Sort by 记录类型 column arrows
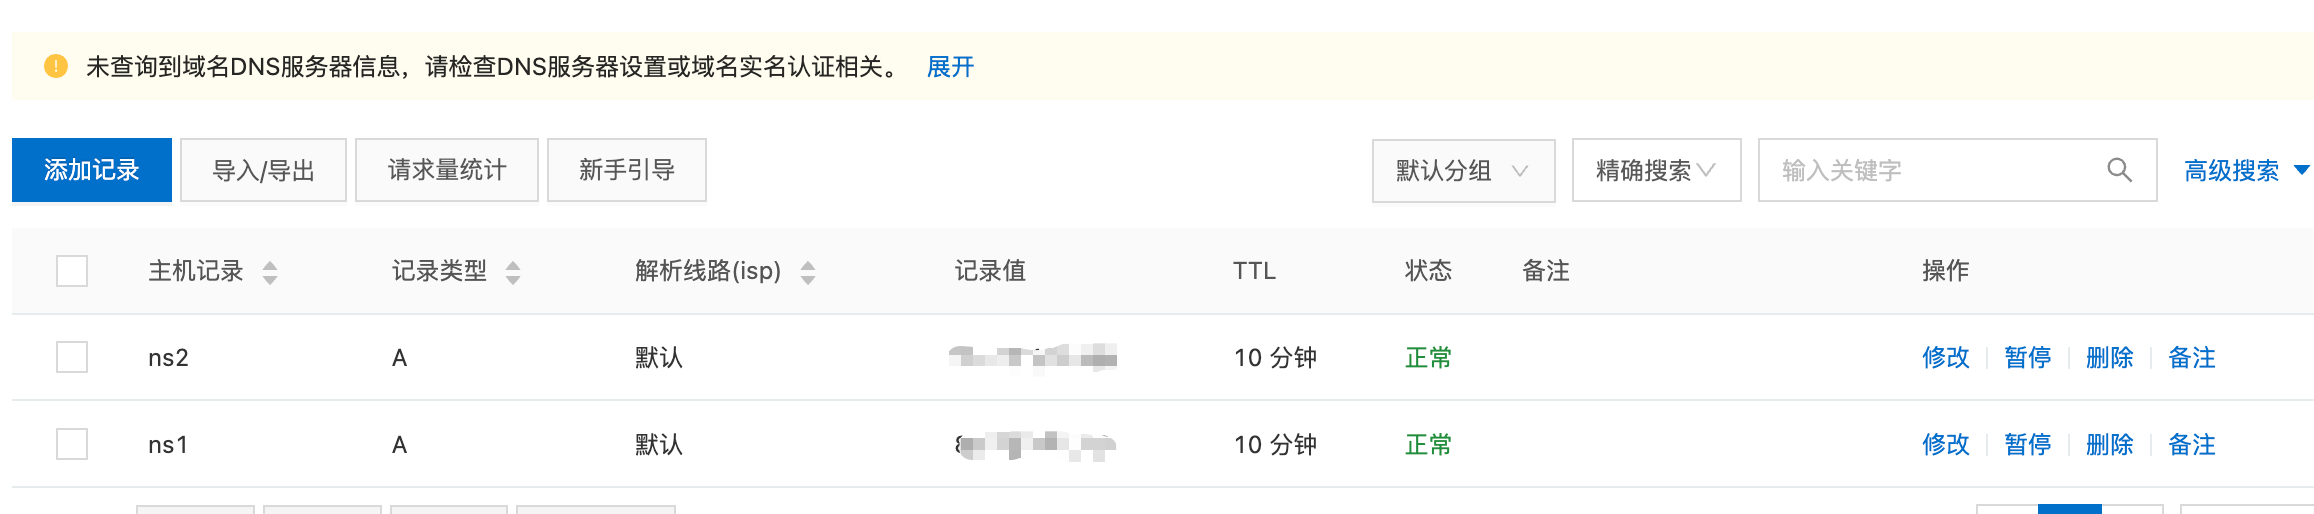This screenshot has height=514, width=2314. (x=513, y=272)
